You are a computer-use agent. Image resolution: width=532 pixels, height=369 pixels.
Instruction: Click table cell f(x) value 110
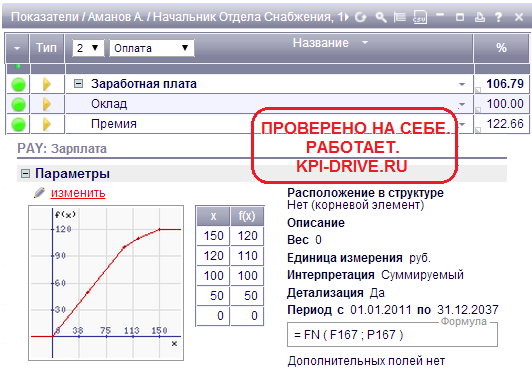pos(247,256)
